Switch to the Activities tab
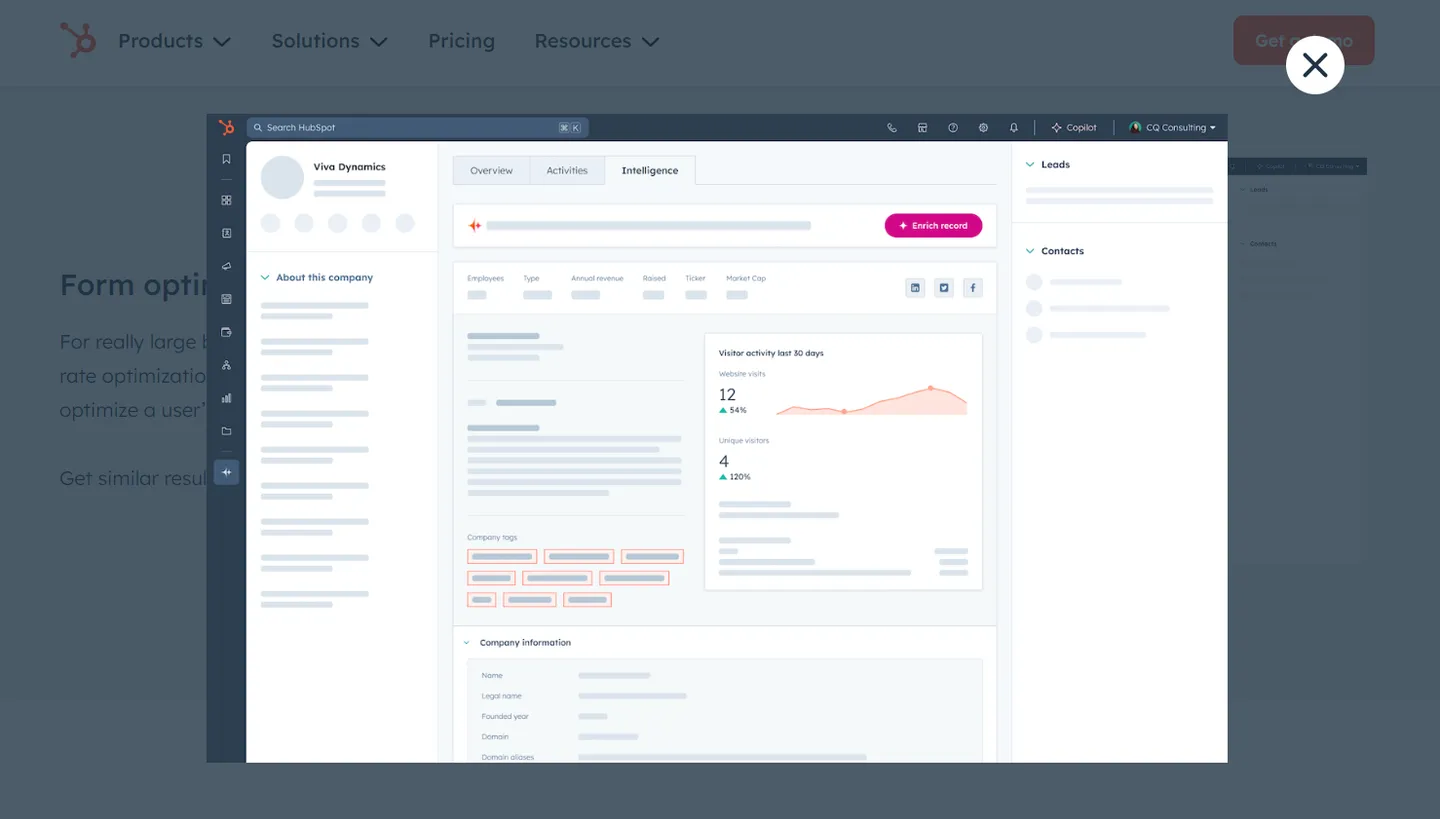Image resolution: width=1440 pixels, height=819 pixels. coord(567,170)
